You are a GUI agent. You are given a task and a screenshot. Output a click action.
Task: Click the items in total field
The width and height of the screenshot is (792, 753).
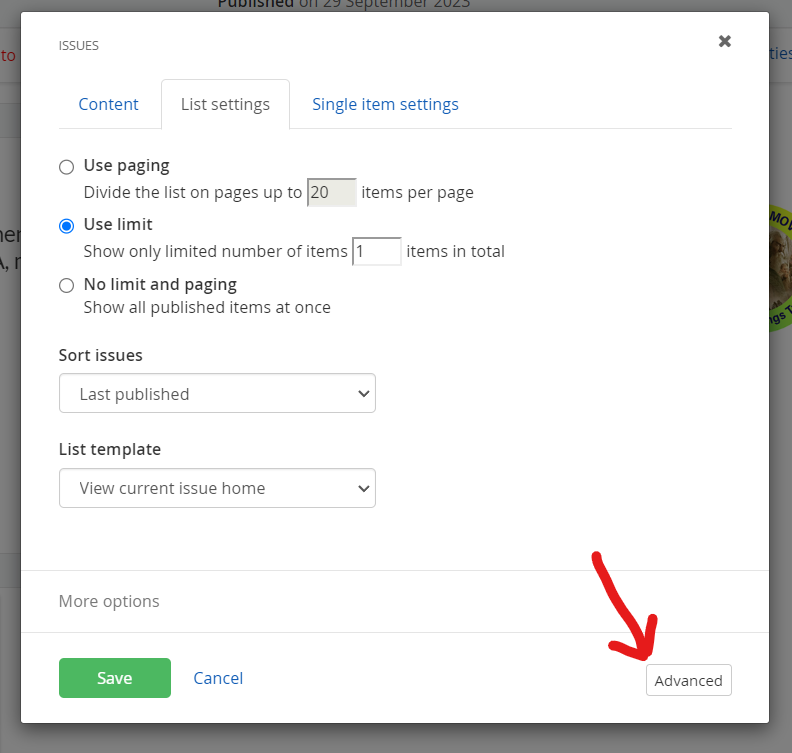[x=377, y=251]
